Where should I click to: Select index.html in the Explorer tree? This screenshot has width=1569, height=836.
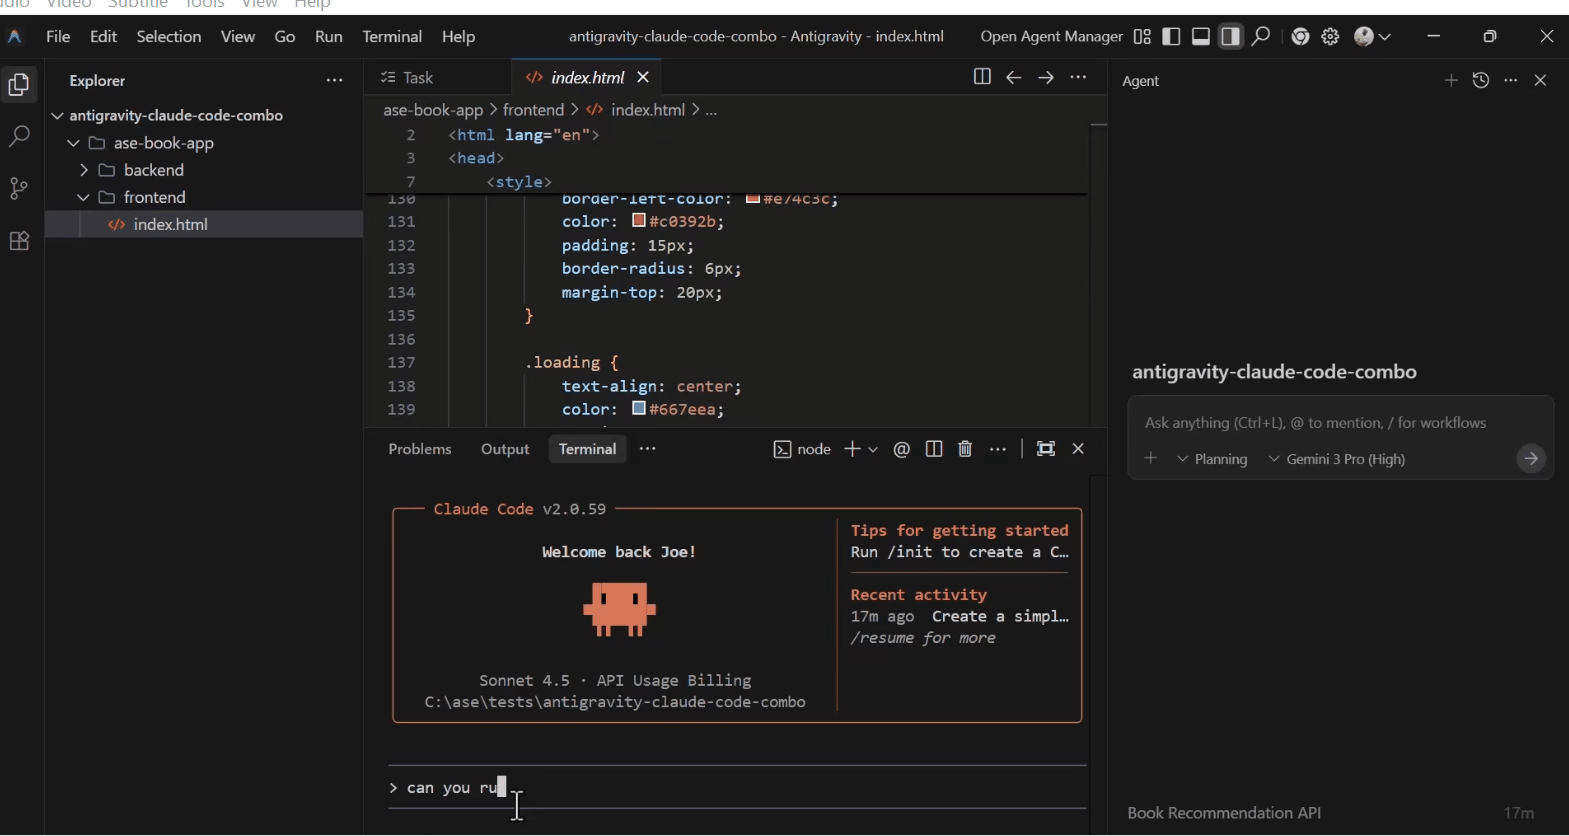tap(204, 225)
